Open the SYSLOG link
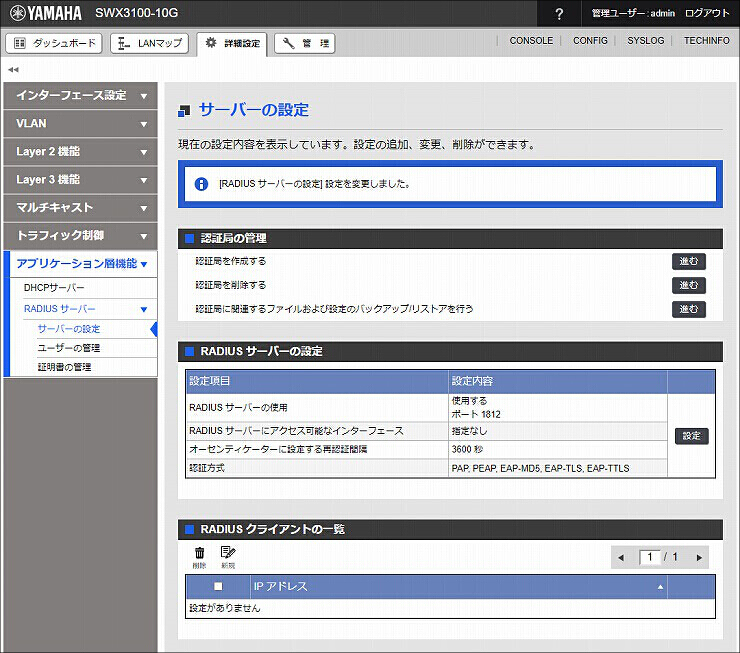 [646, 41]
